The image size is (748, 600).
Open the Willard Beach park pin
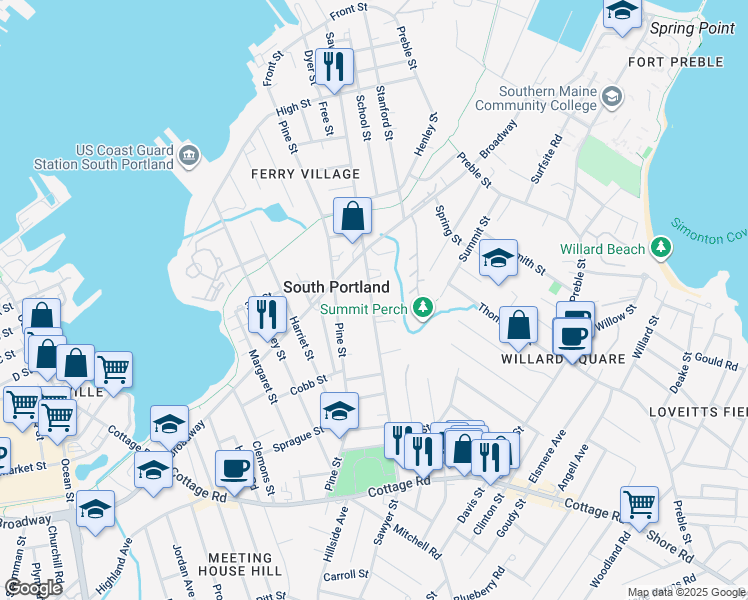click(661, 248)
